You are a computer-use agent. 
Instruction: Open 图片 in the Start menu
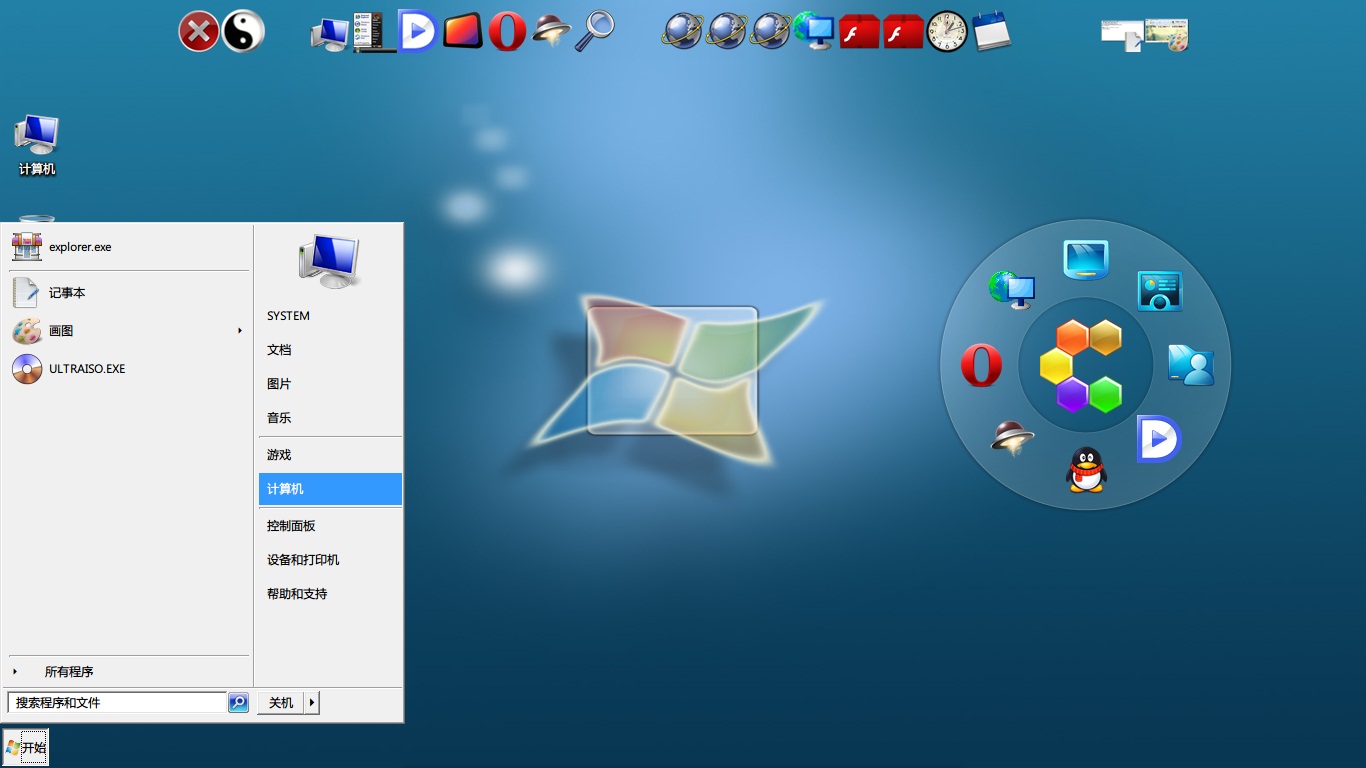(330, 384)
